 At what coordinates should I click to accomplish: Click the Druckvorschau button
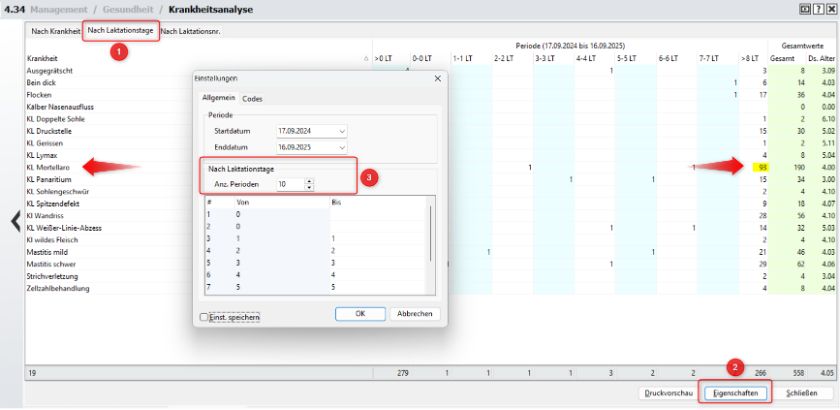coord(669,393)
